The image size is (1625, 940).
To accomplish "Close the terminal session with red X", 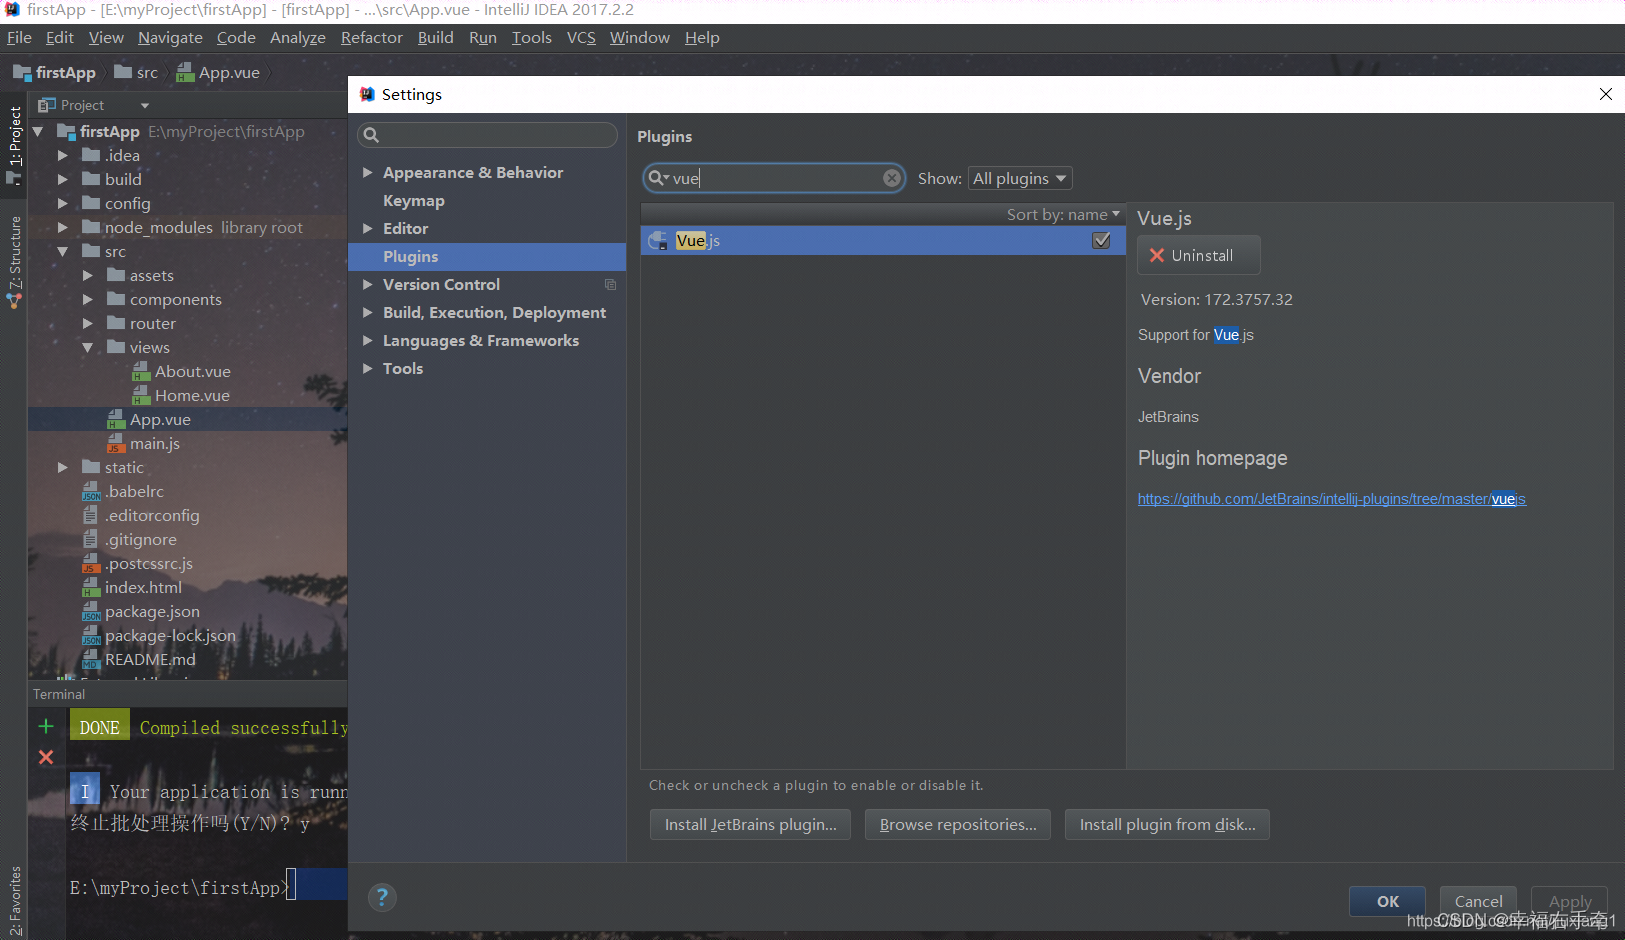I will [46, 757].
